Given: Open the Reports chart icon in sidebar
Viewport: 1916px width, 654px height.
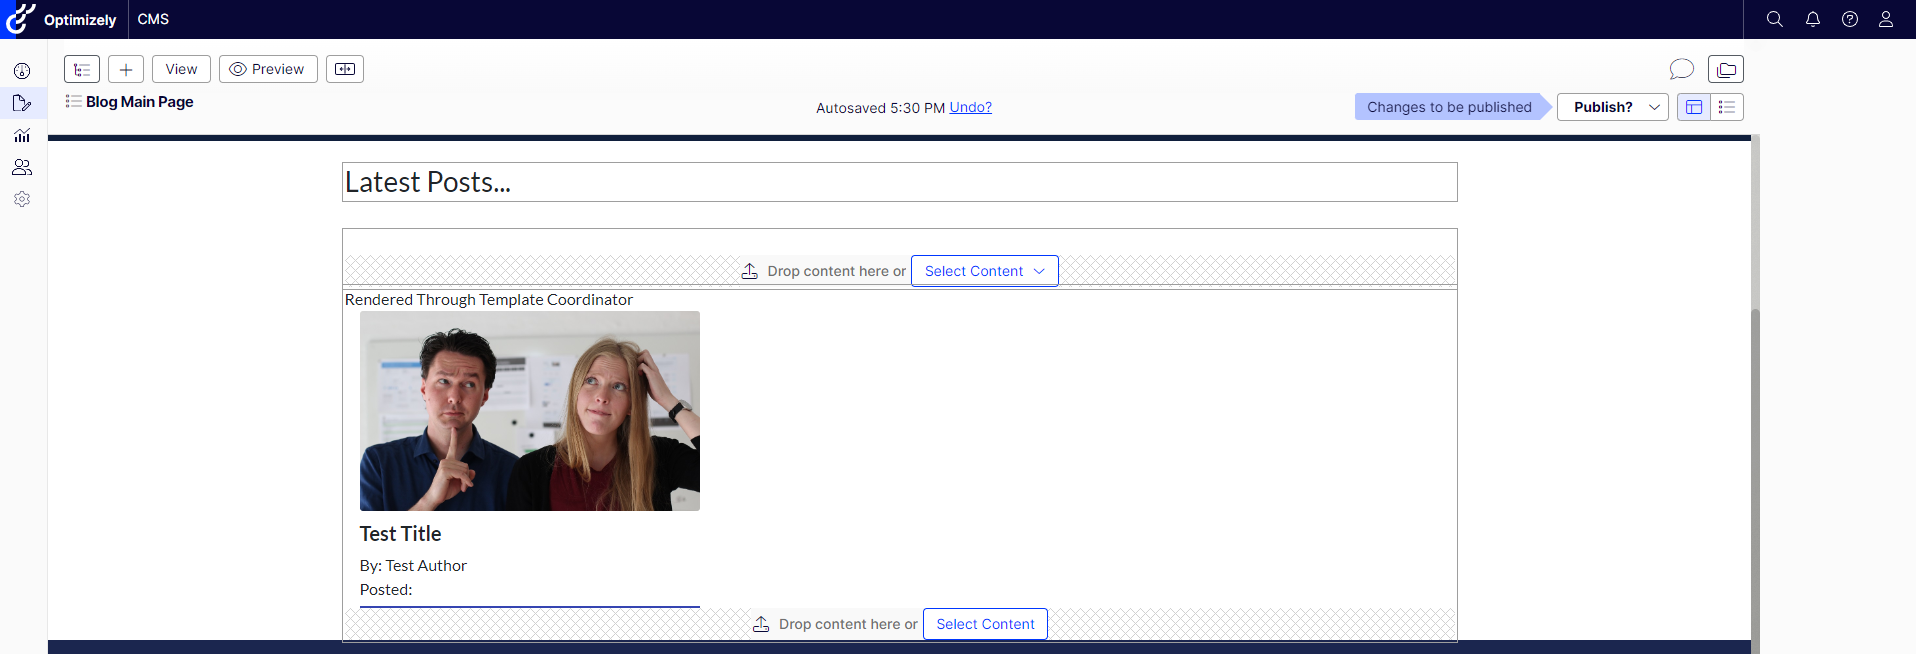Looking at the screenshot, I should pyautogui.click(x=22, y=135).
